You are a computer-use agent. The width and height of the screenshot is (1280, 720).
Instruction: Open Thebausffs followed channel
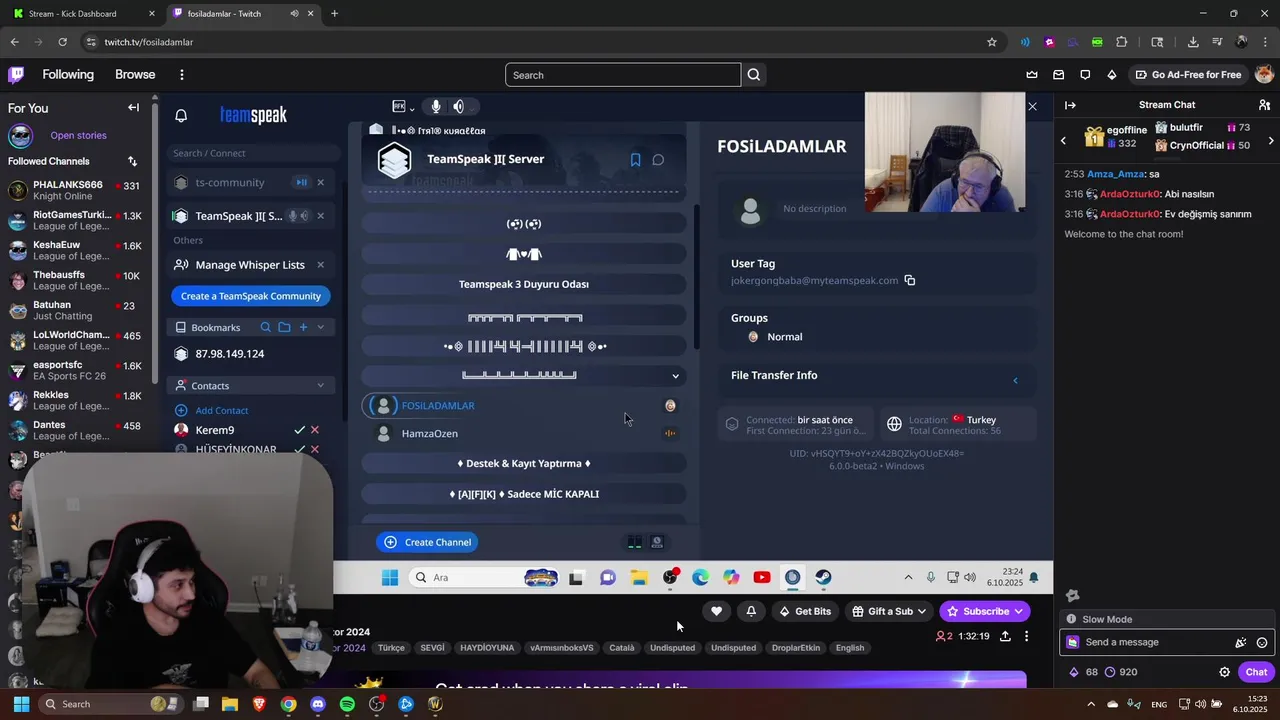pos(76,280)
